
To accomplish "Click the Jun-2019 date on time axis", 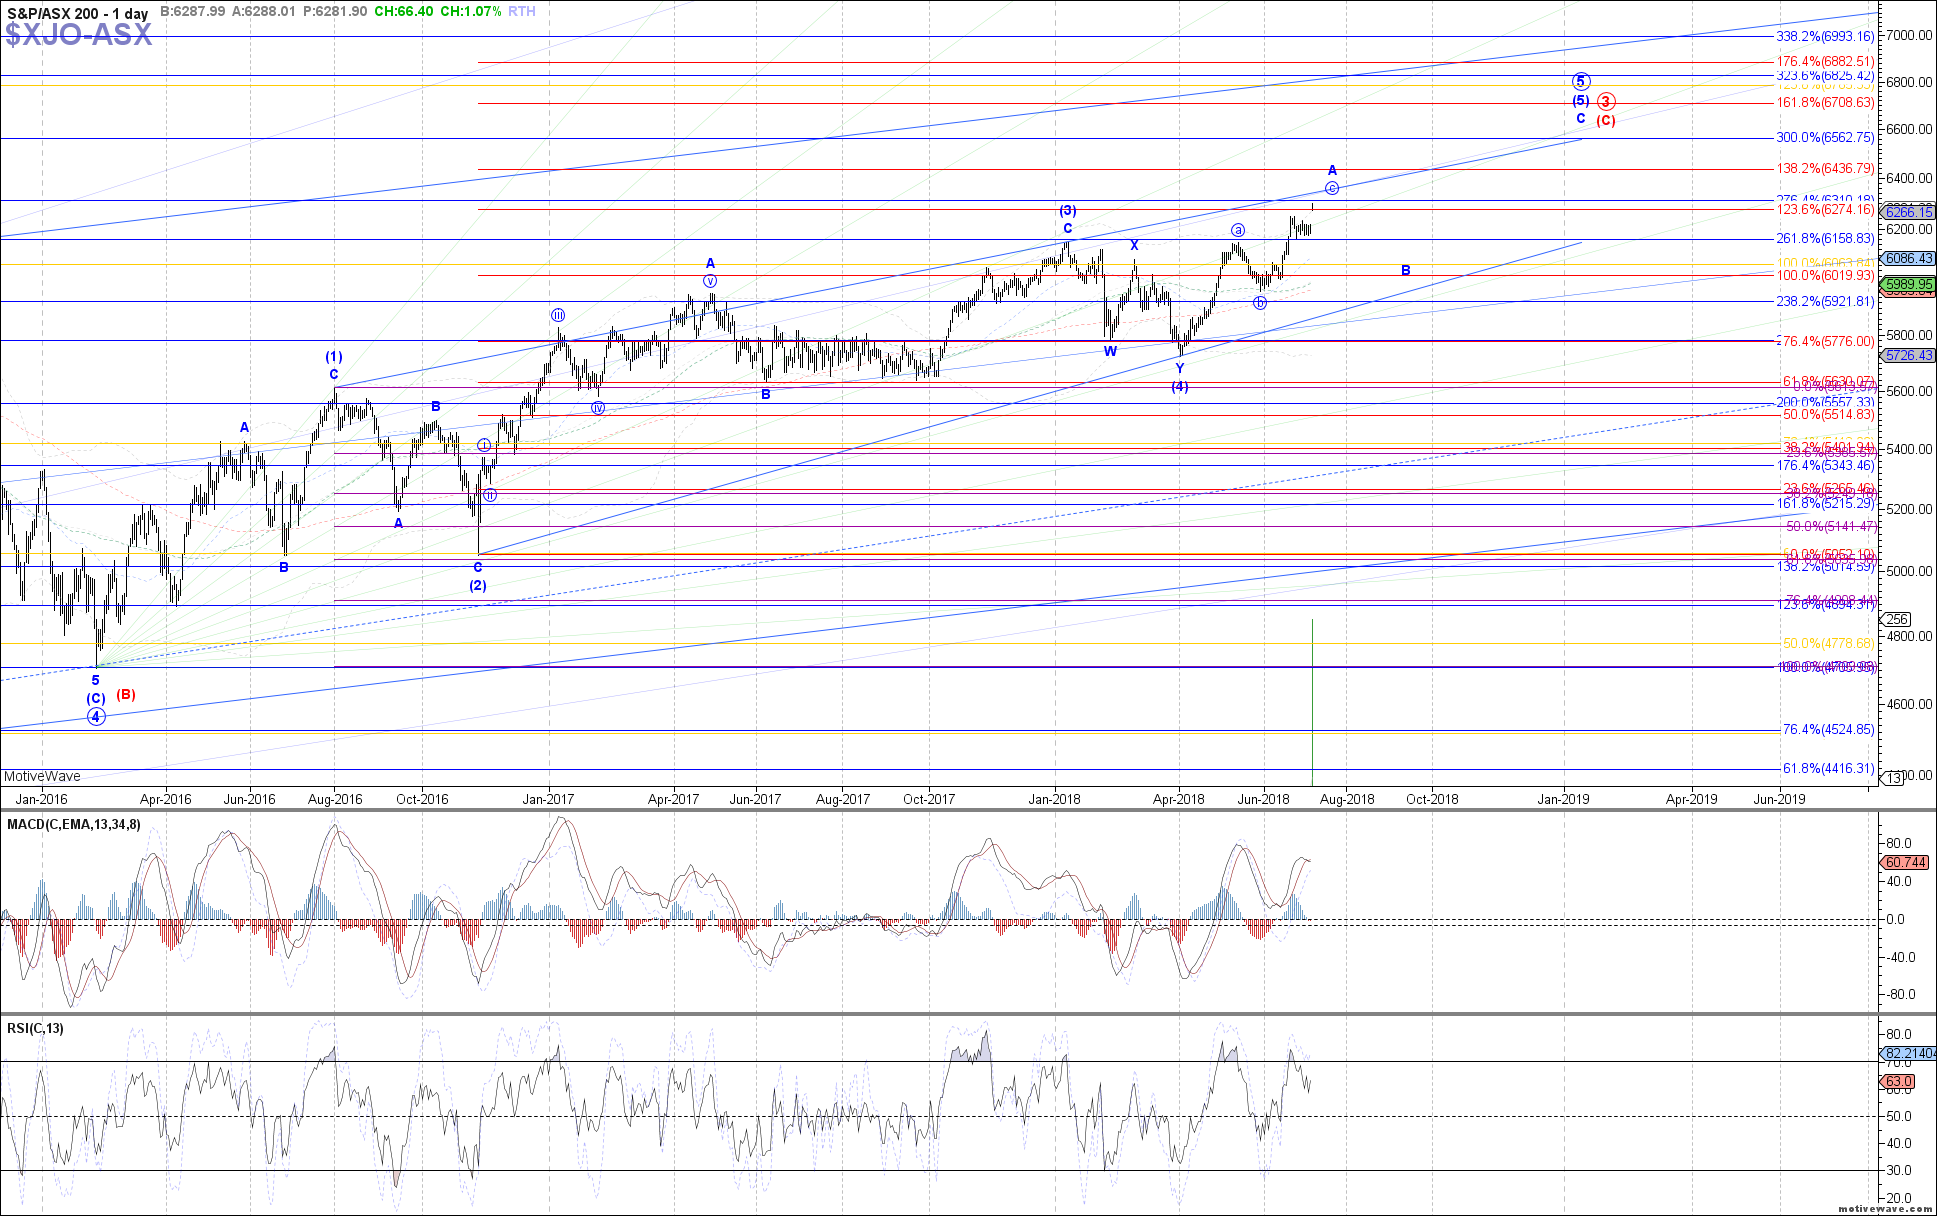I will (x=1779, y=799).
